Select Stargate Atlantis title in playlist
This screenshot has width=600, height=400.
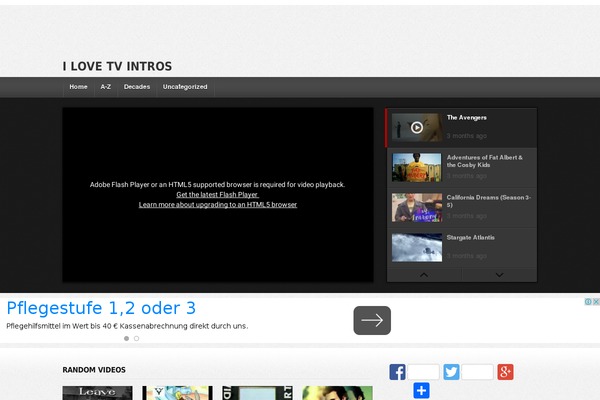click(x=470, y=237)
